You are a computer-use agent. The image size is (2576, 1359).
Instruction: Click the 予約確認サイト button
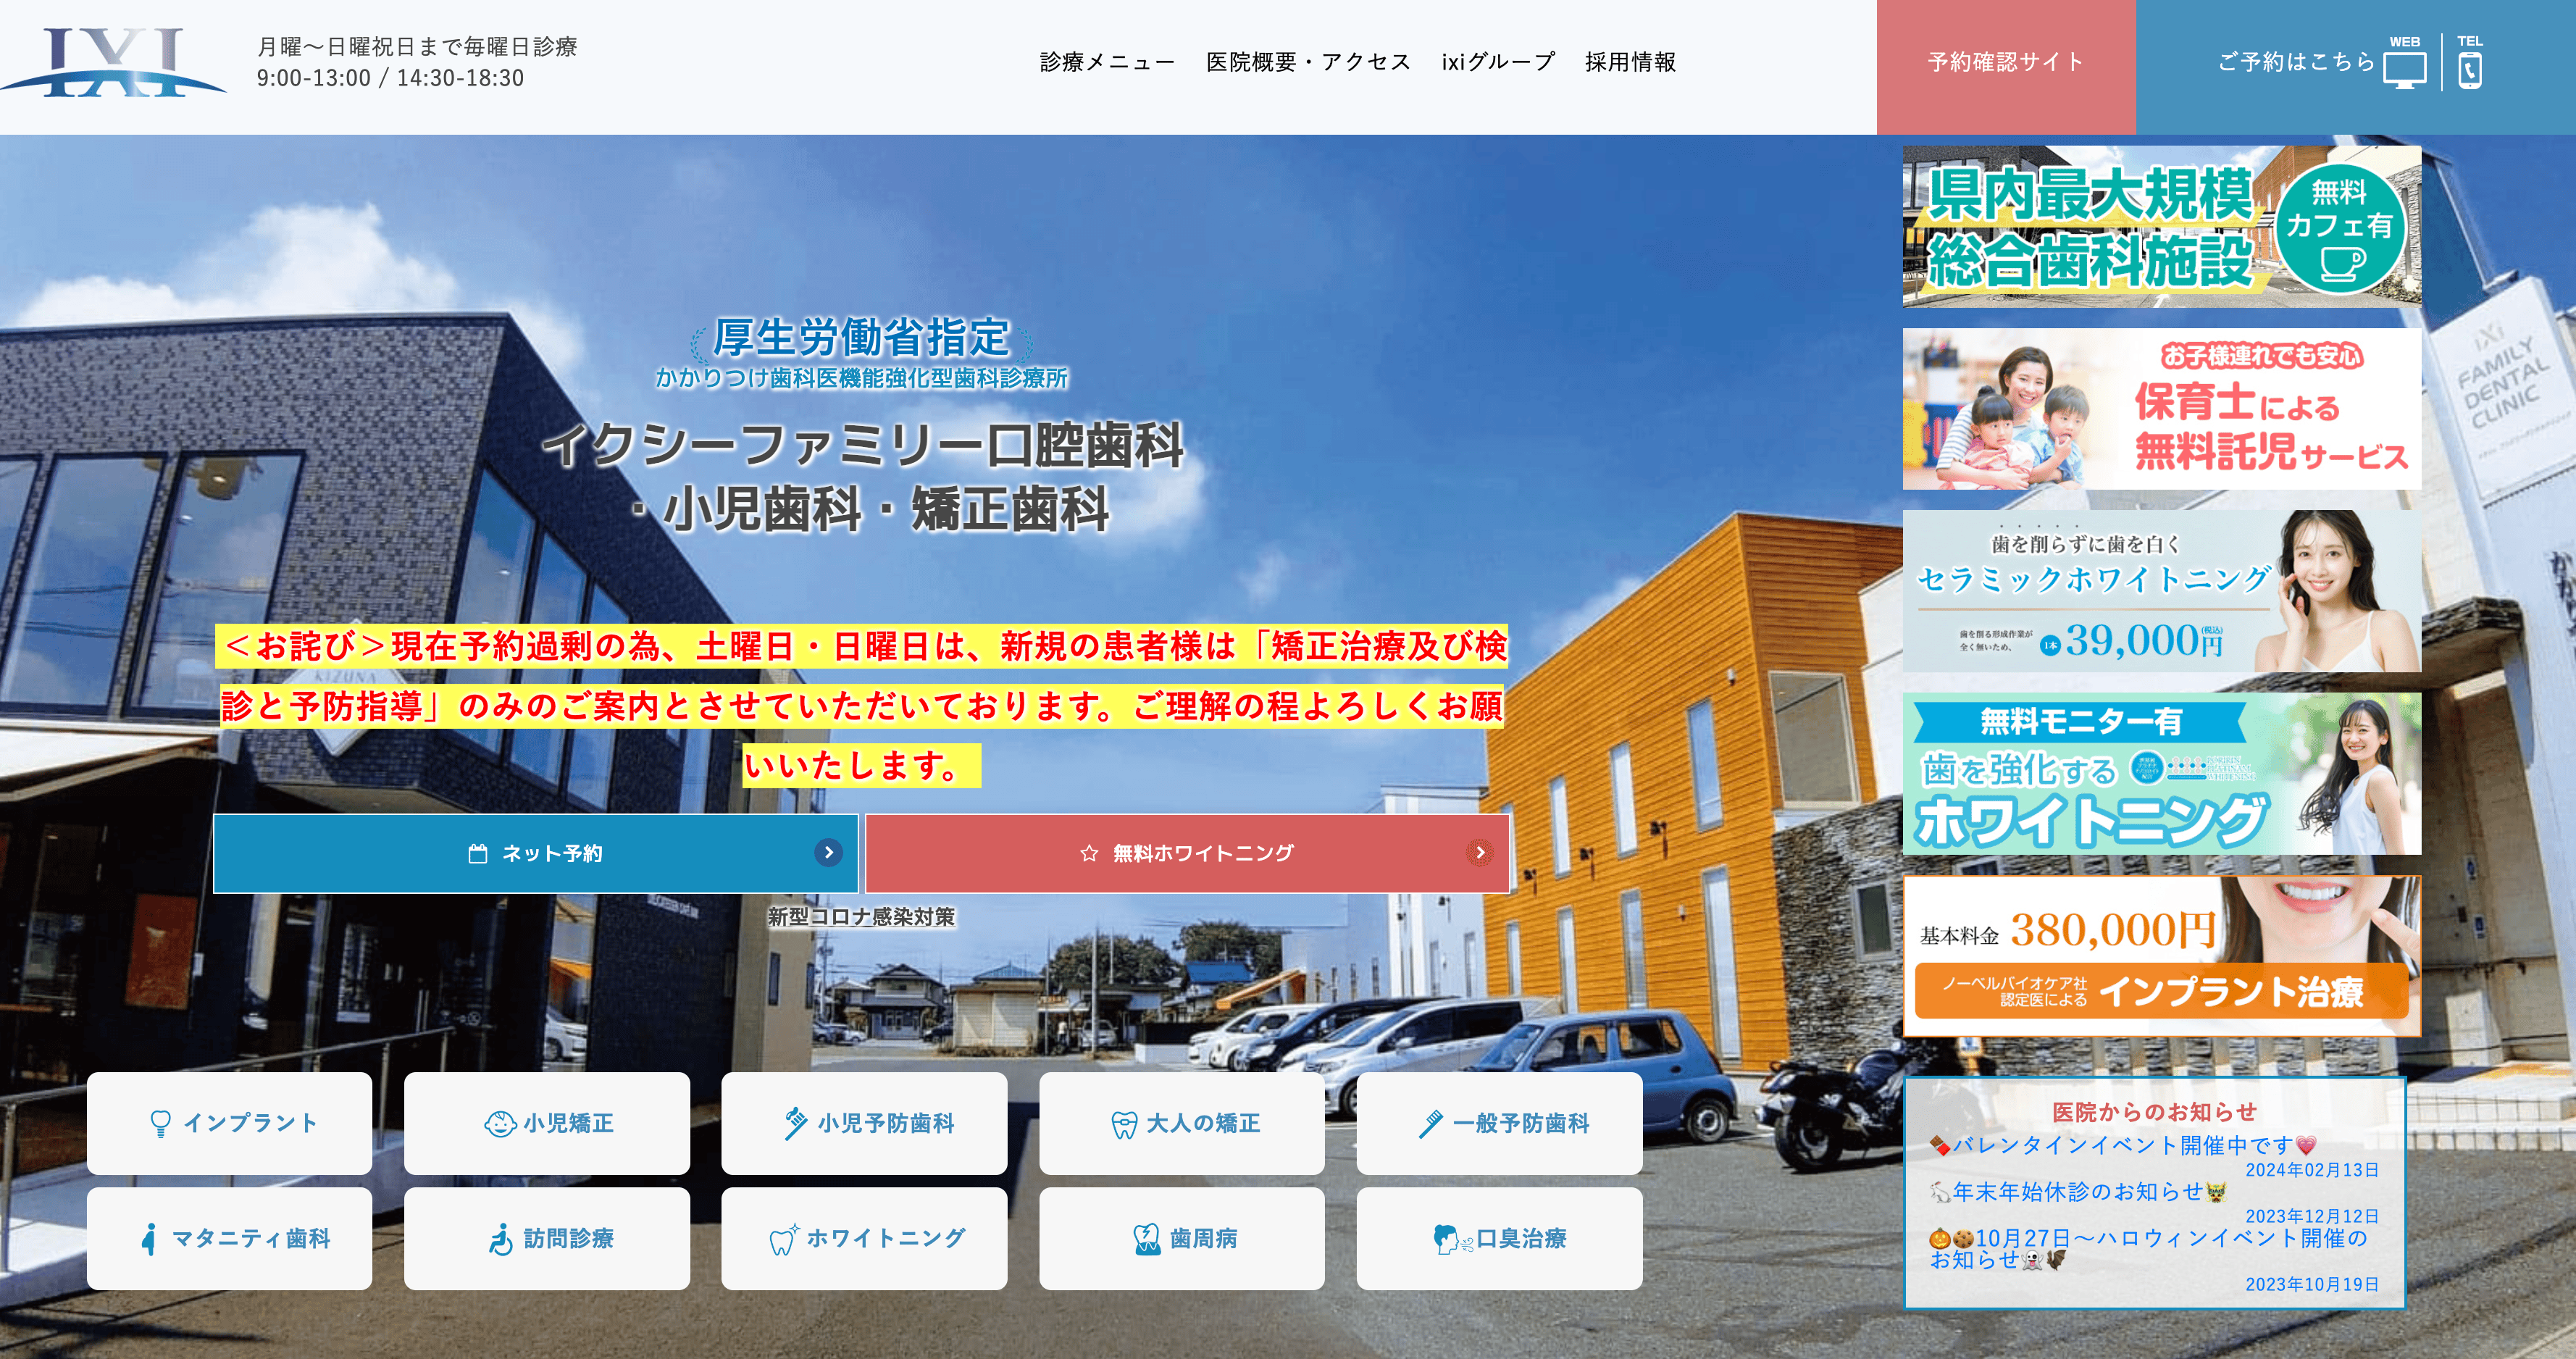[2005, 62]
